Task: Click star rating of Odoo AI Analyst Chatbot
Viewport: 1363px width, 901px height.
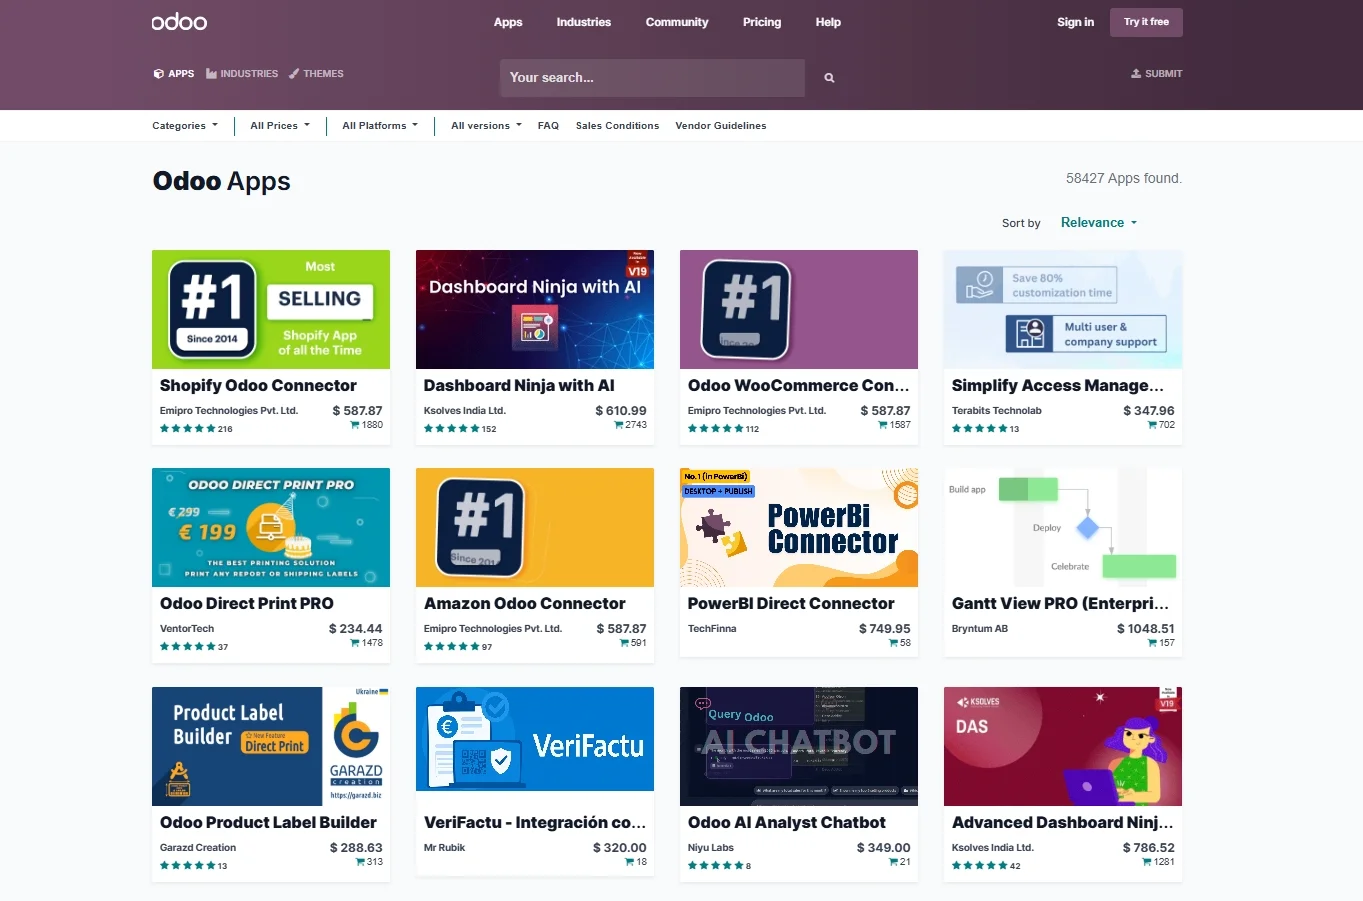Action: [716, 866]
